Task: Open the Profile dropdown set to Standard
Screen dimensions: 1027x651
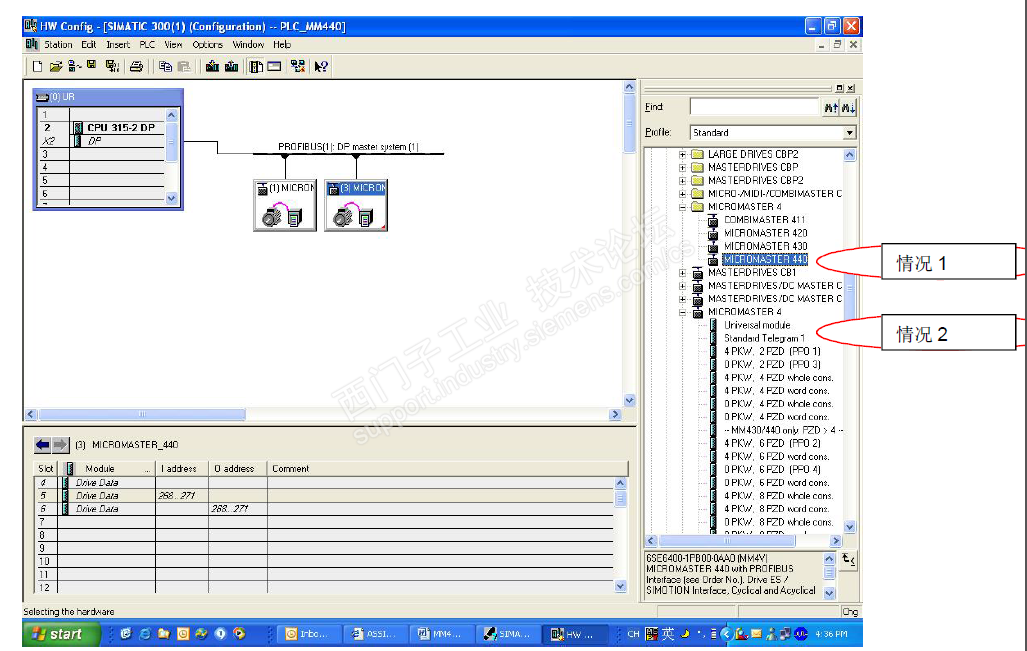Action: (849, 132)
